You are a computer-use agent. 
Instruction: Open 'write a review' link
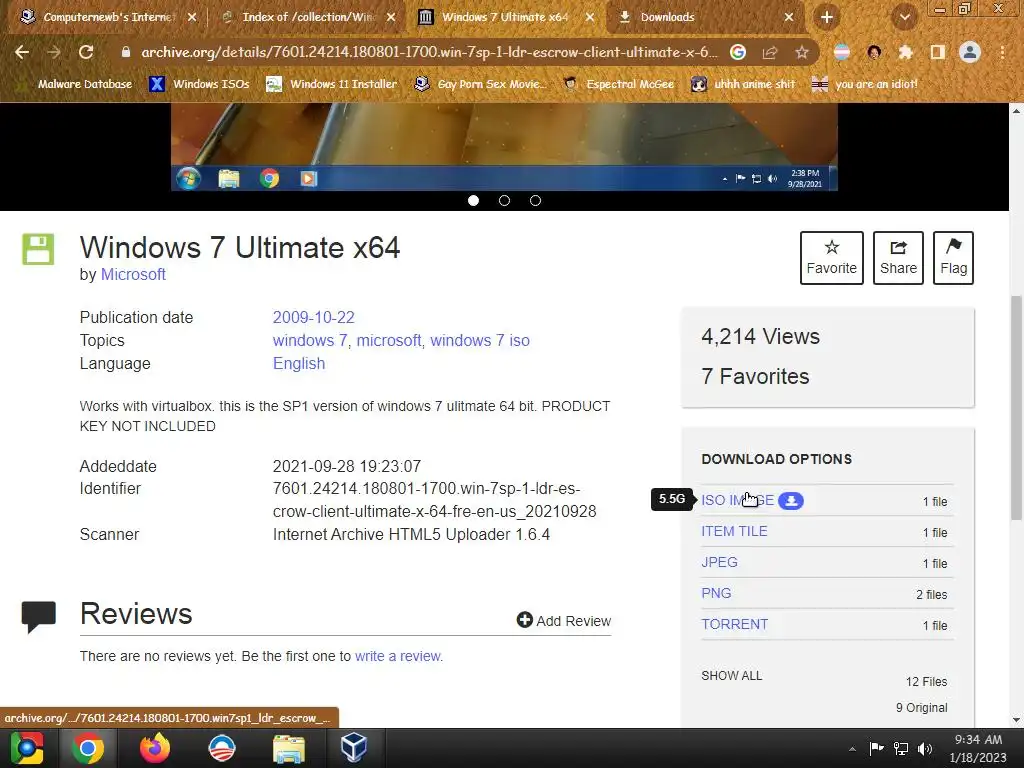click(398, 656)
